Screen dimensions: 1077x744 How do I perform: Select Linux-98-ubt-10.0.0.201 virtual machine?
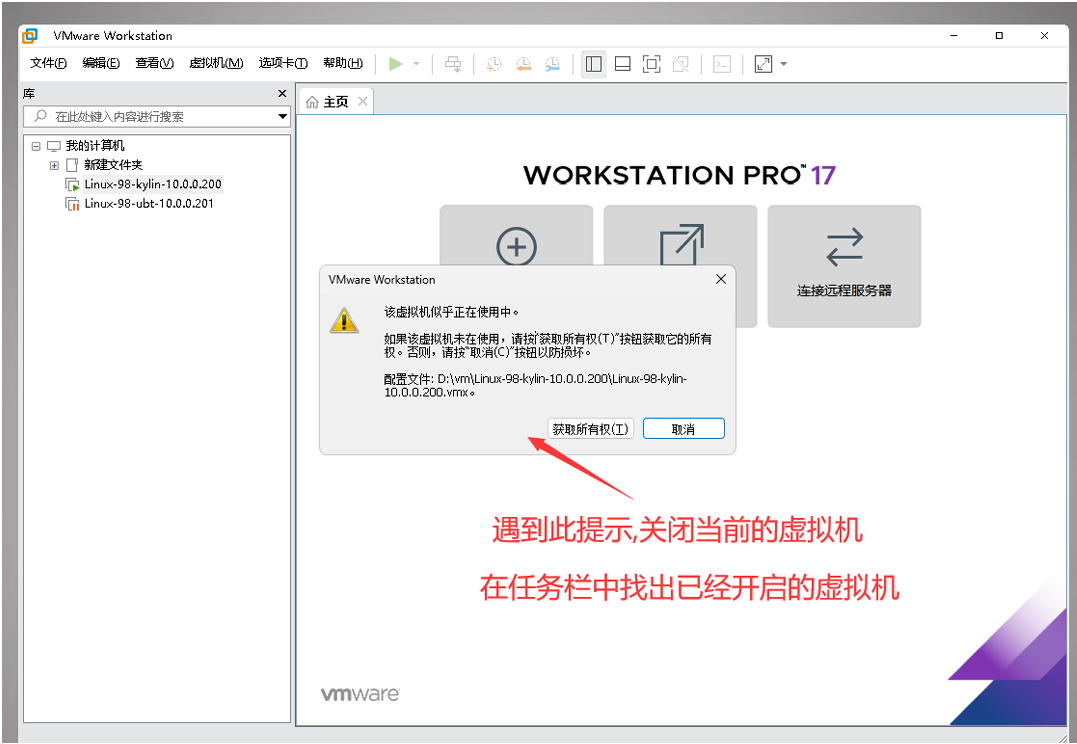click(x=149, y=203)
